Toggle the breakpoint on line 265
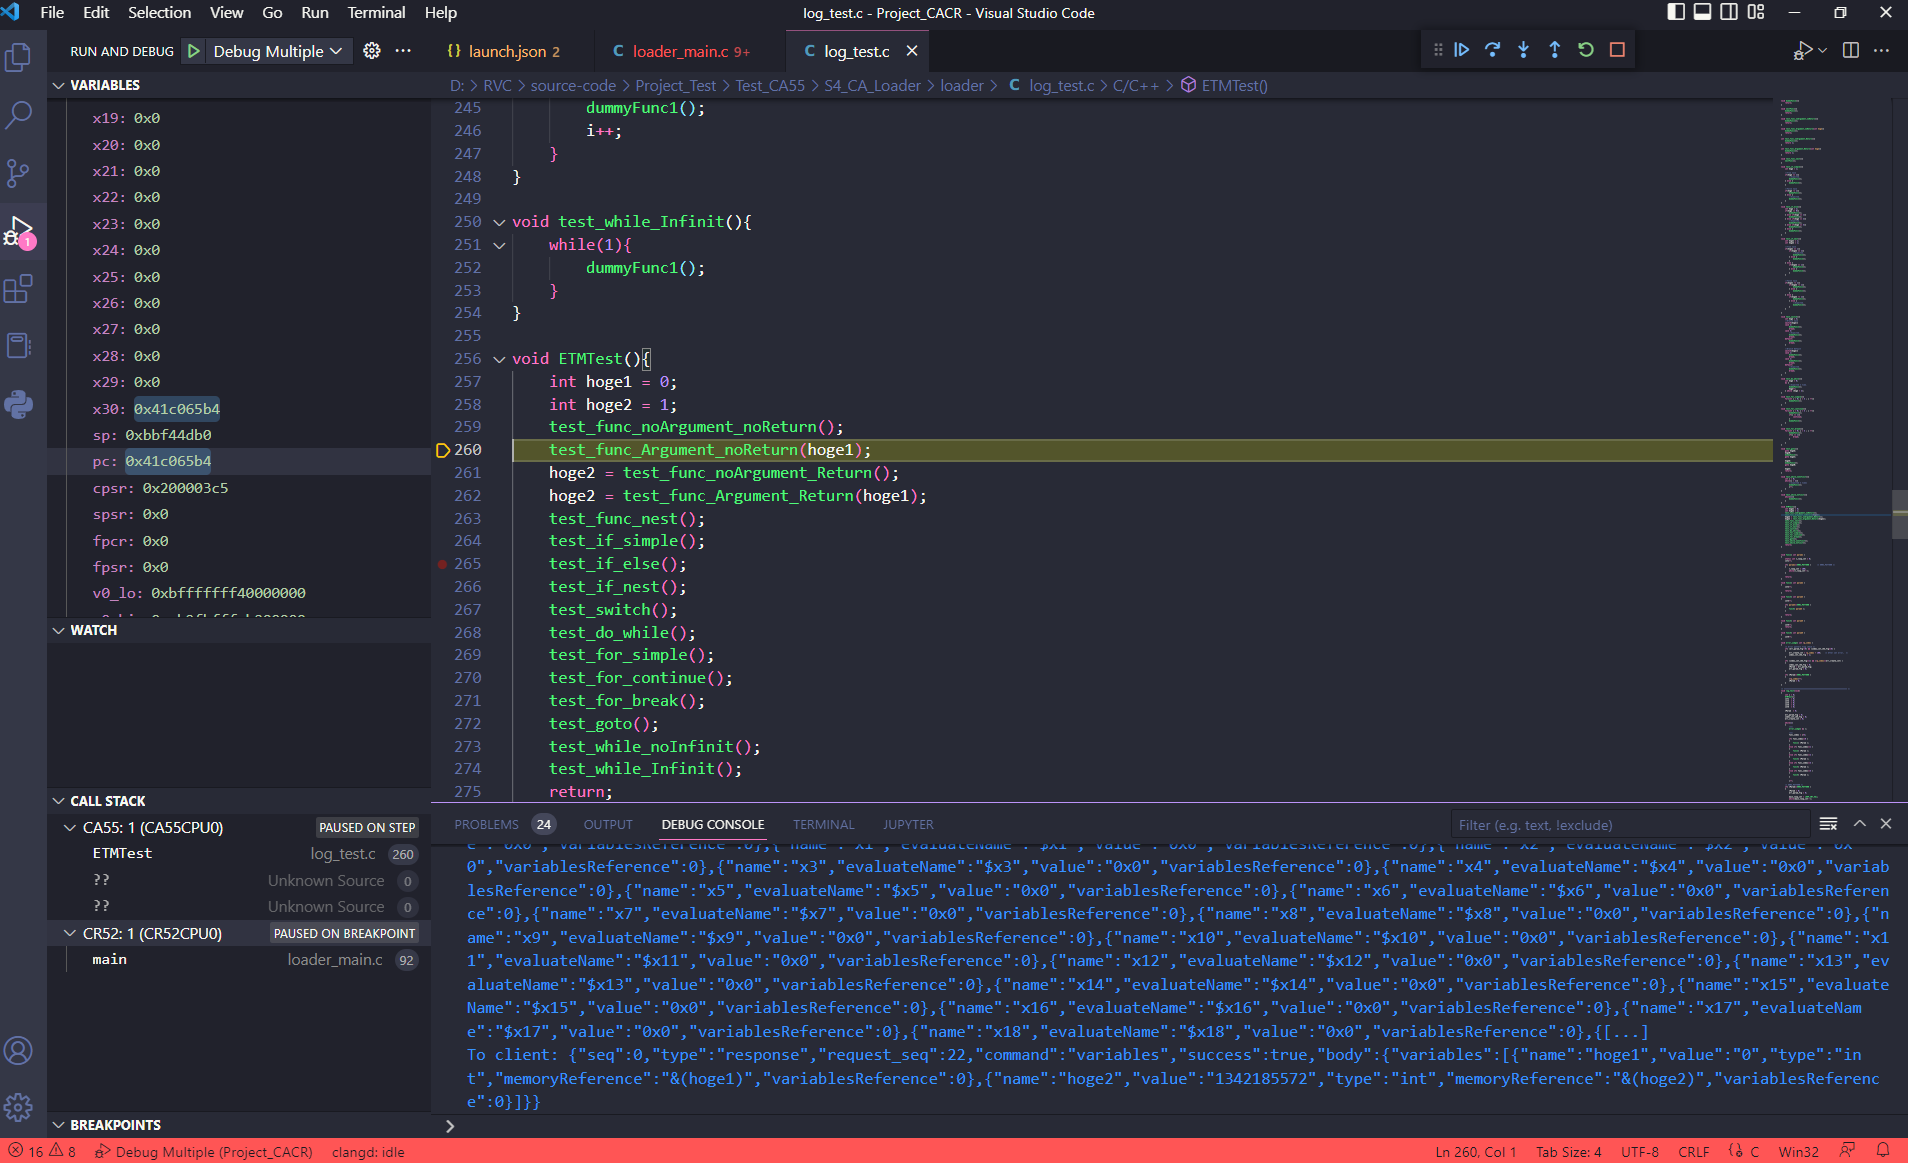Image resolution: width=1908 pixels, height=1163 pixels. (442, 564)
